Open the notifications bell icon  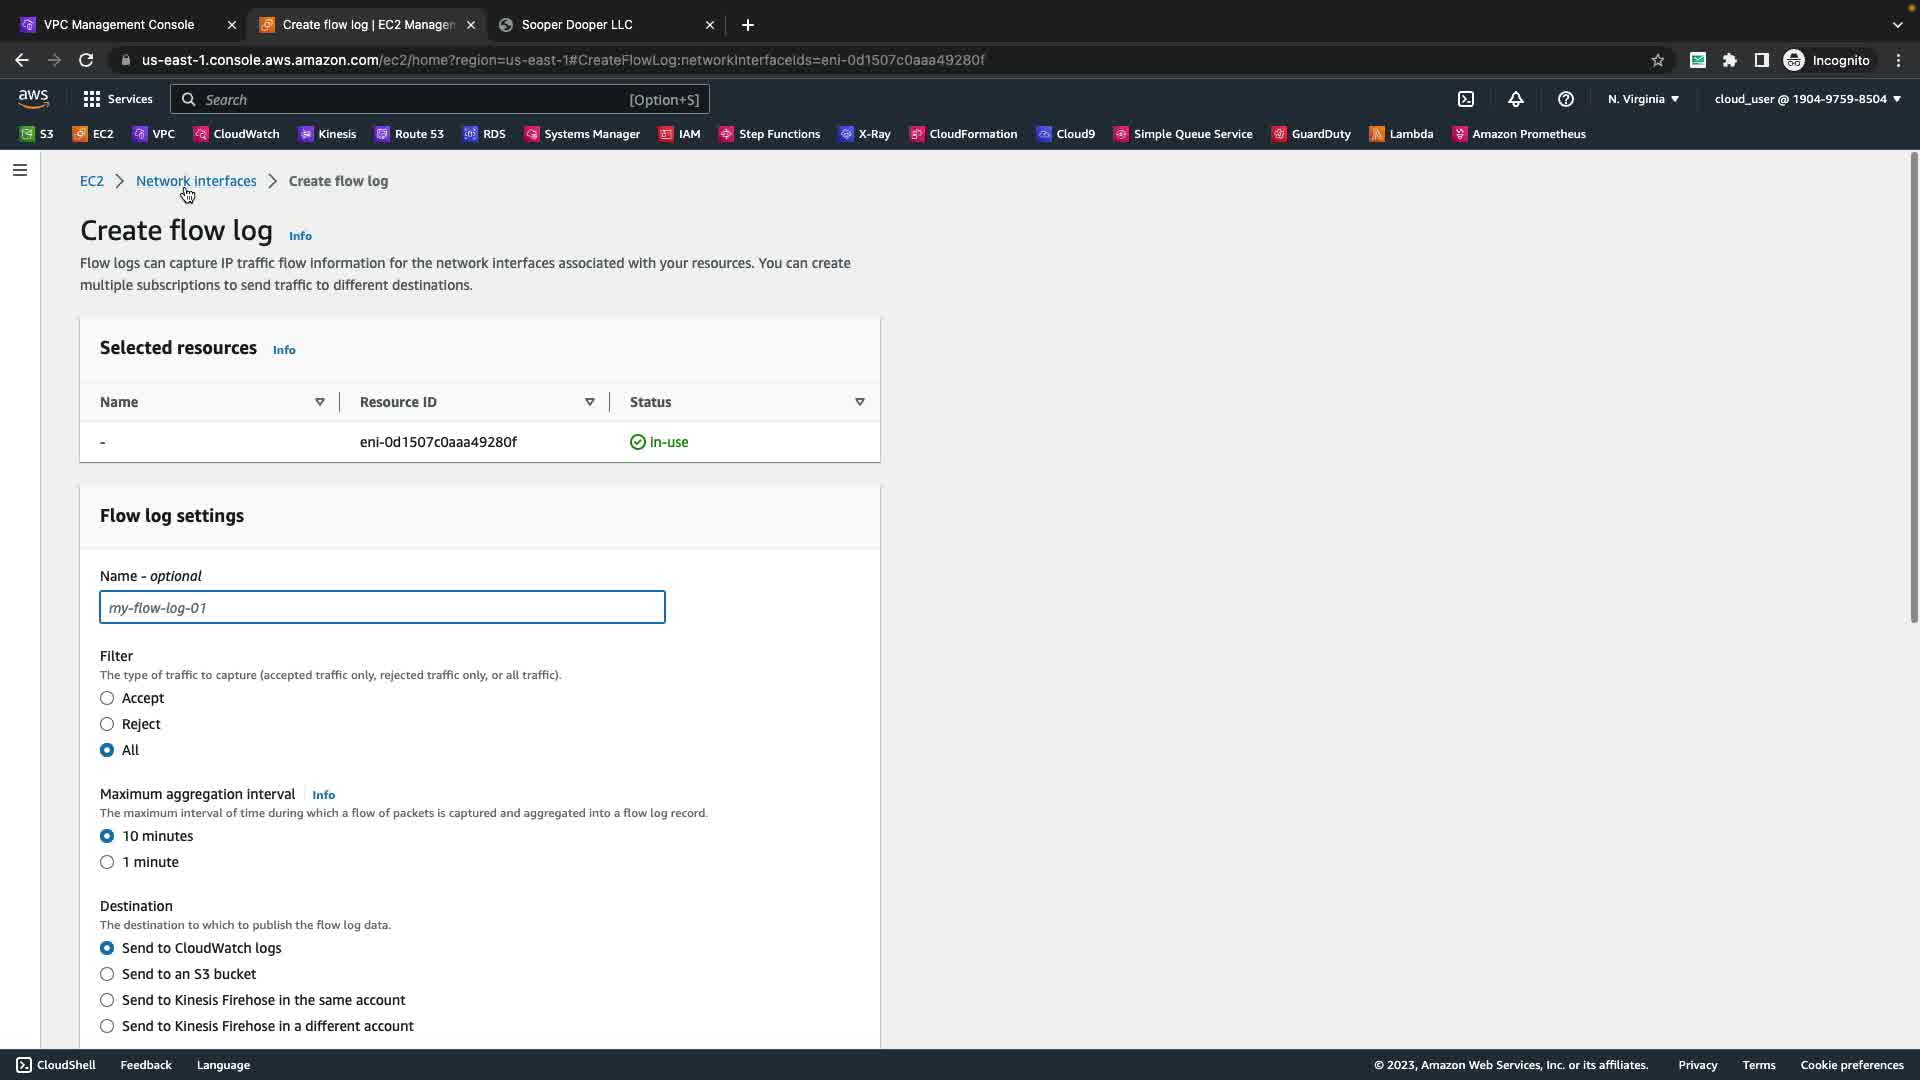(x=1516, y=99)
